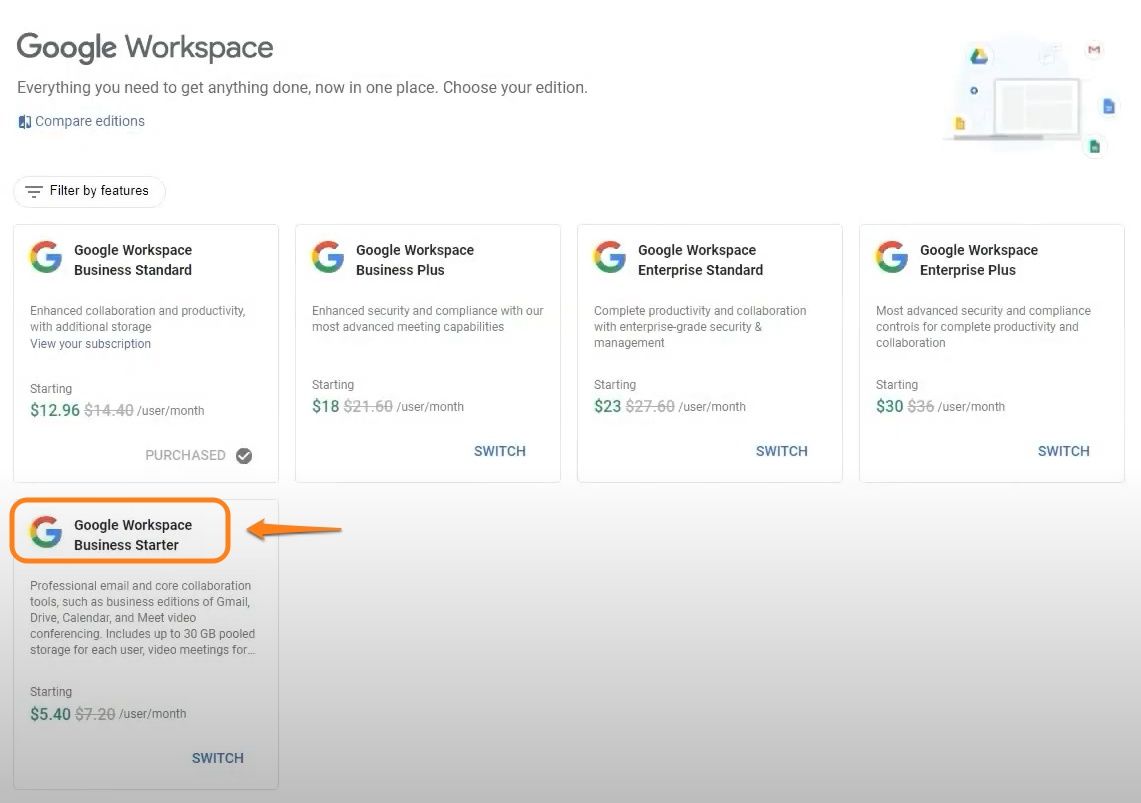Open the Compare editions link

(90, 122)
